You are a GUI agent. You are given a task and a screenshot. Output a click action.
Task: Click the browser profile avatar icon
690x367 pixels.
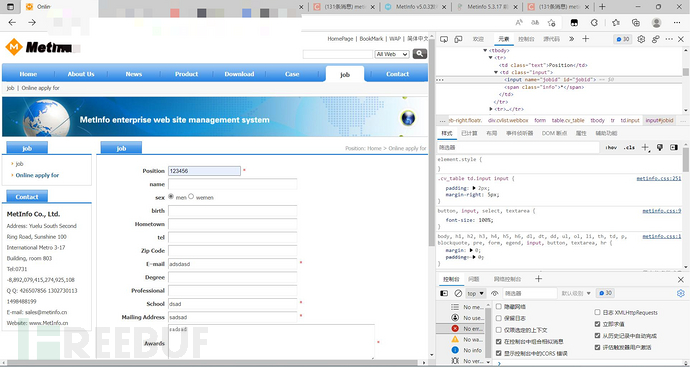(x=657, y=22)
